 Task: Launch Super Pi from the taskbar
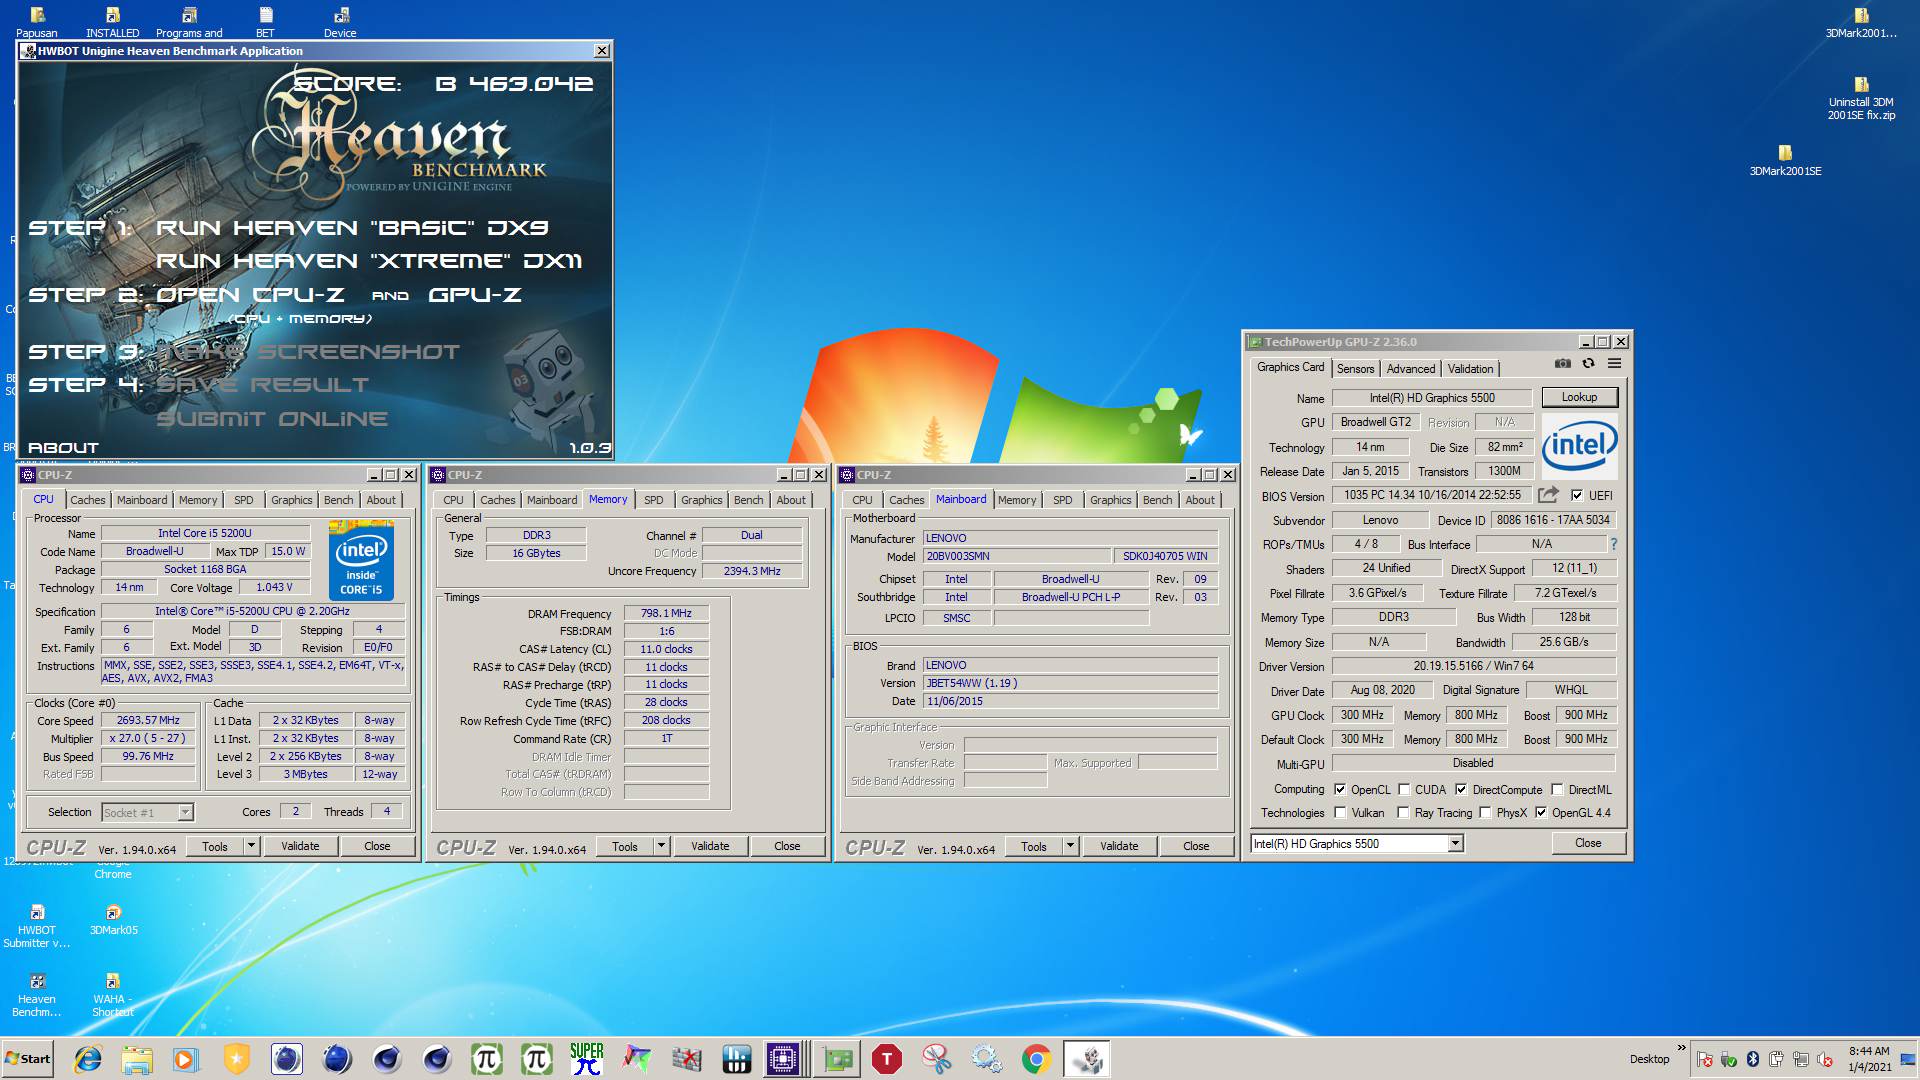click(x=587, y=1059)
